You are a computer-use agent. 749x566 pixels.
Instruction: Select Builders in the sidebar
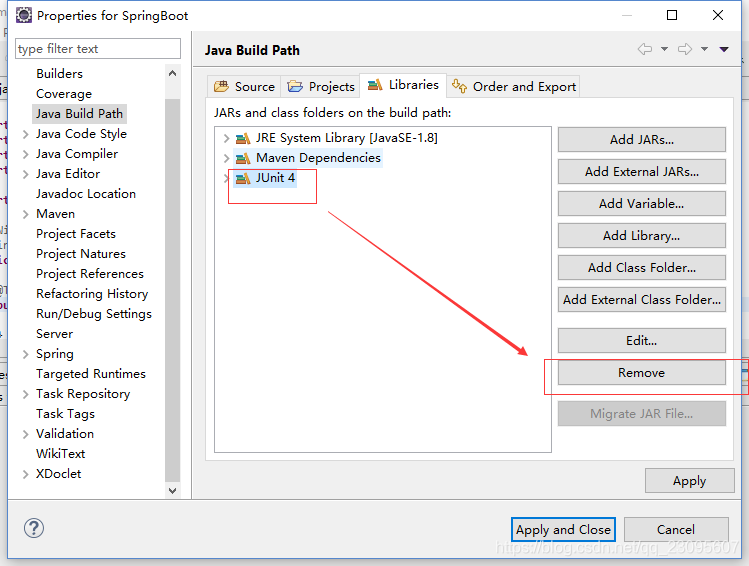(59, 74)
